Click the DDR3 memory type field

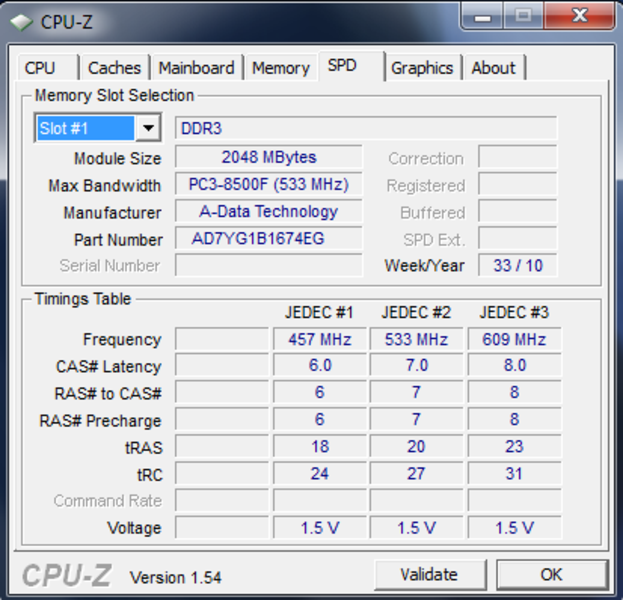pyautogui.click(x=366, y=128)
